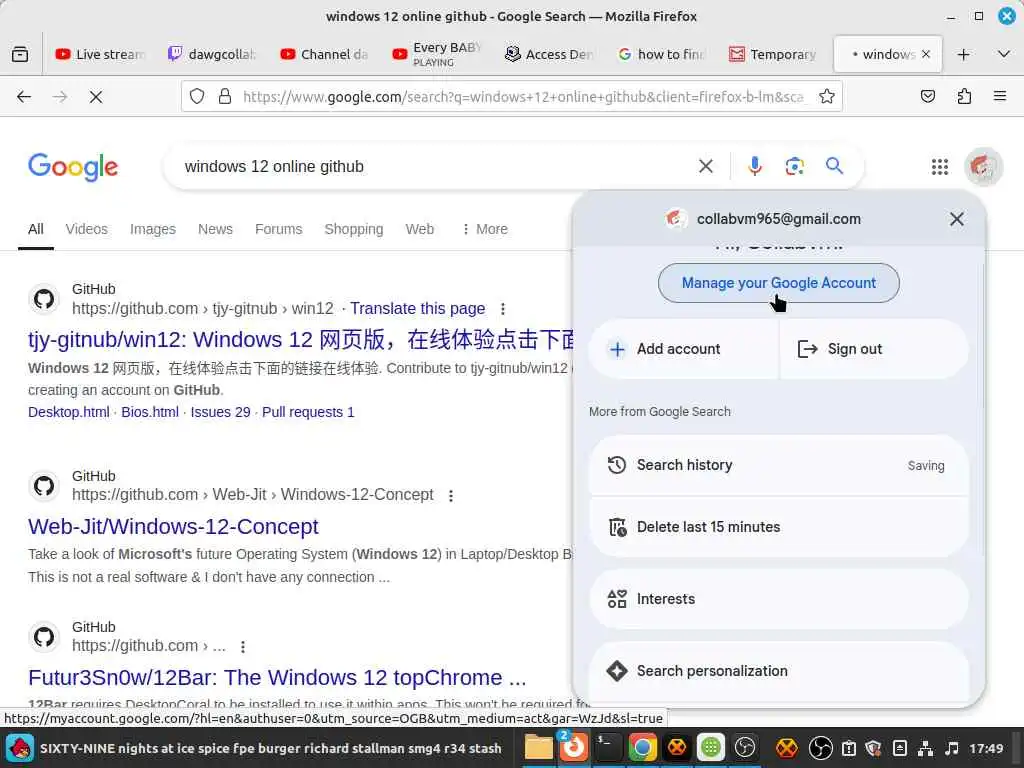Viewport: 1024px width, 768px height.
Task: Open Search personalization option
Action: 778,671
